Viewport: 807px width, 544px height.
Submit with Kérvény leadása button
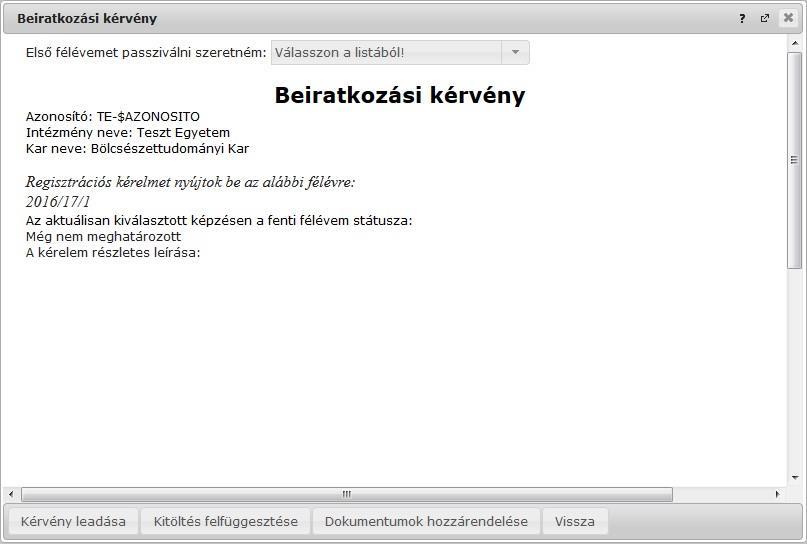click(73, 521)
